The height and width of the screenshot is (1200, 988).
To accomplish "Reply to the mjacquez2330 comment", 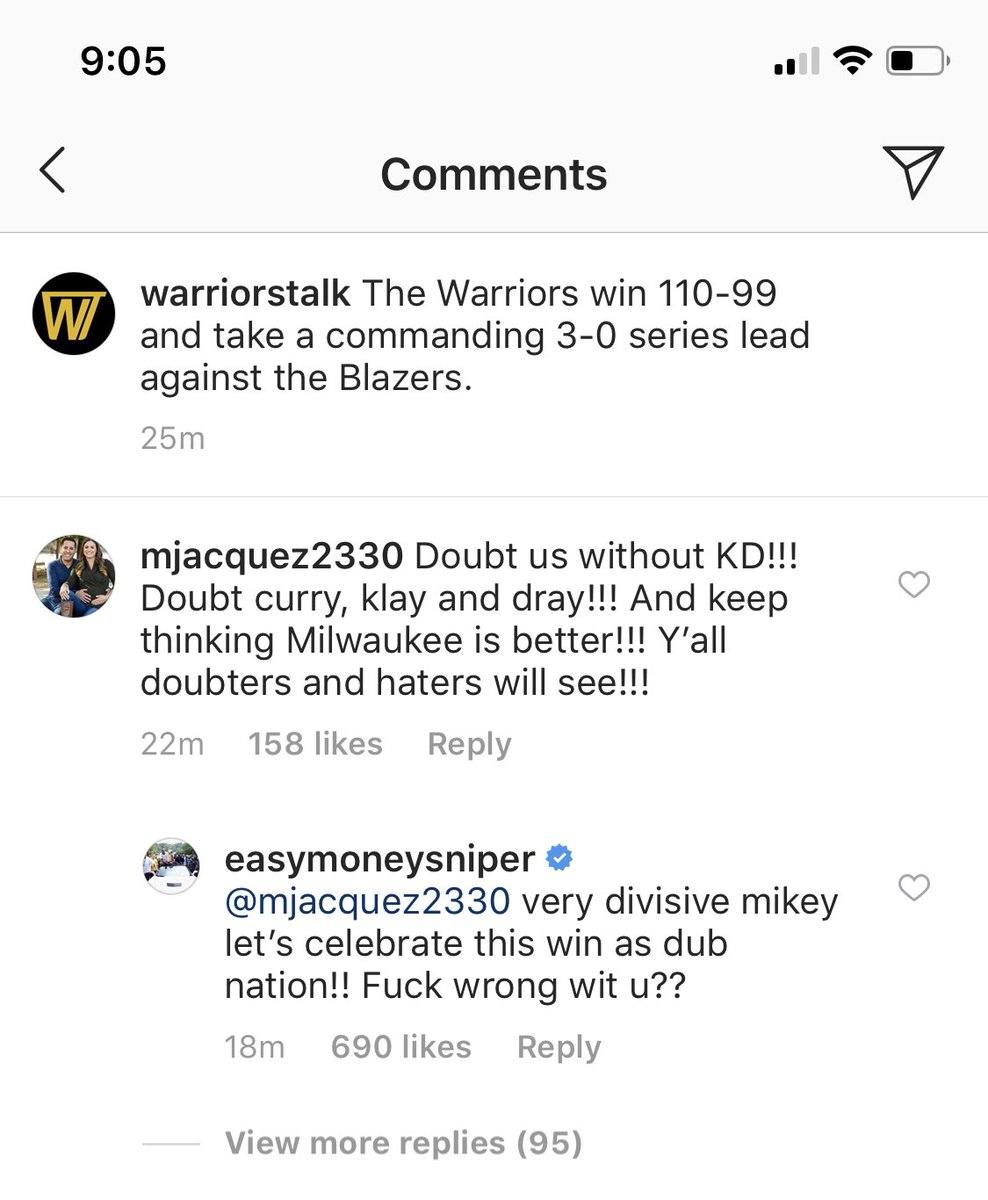I will (x=469, y=744).
